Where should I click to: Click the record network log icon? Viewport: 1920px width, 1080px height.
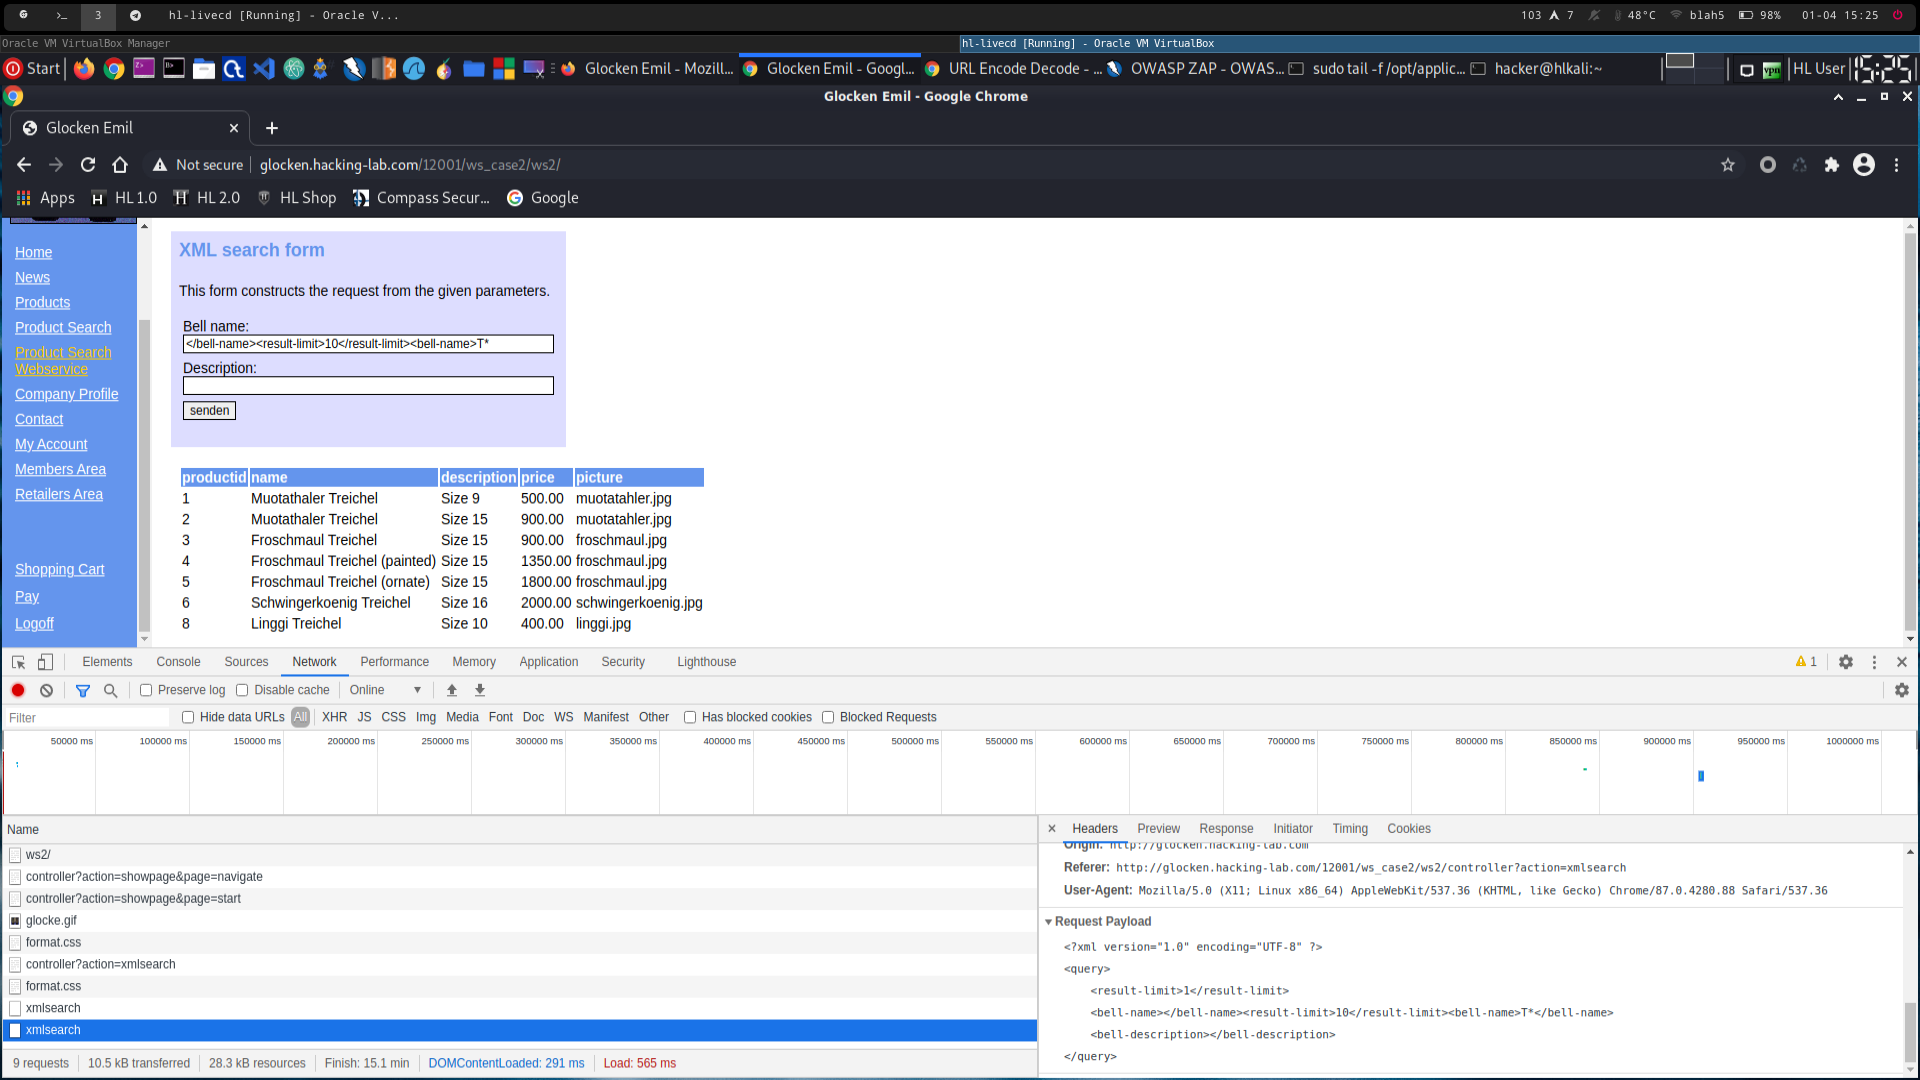(x=18, y=690)
